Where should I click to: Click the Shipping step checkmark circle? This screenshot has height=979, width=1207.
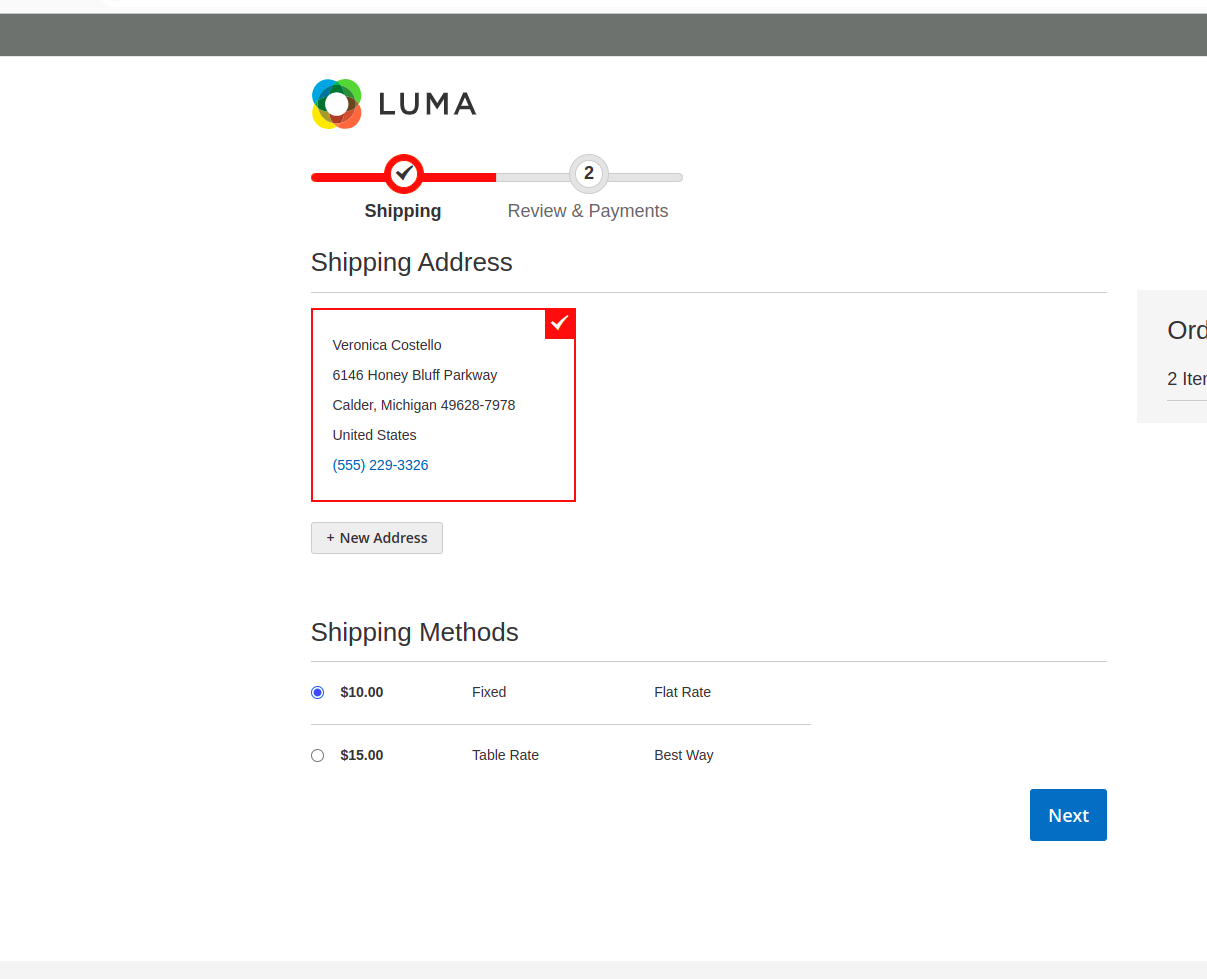click(x=403, y=174)
